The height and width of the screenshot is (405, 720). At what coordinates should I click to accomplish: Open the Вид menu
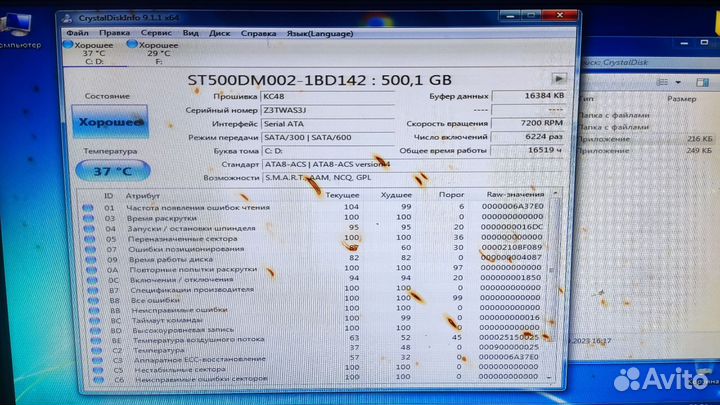click(191, 33)
